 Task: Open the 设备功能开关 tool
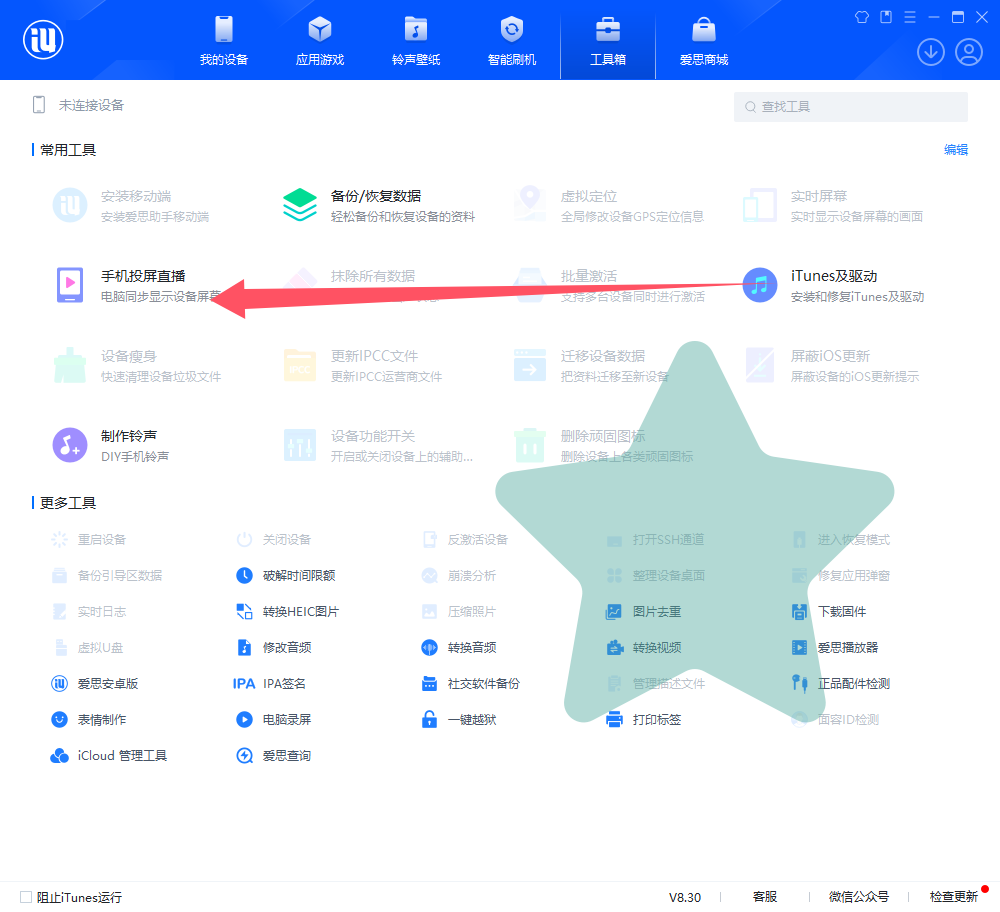(x=378, y=445)
